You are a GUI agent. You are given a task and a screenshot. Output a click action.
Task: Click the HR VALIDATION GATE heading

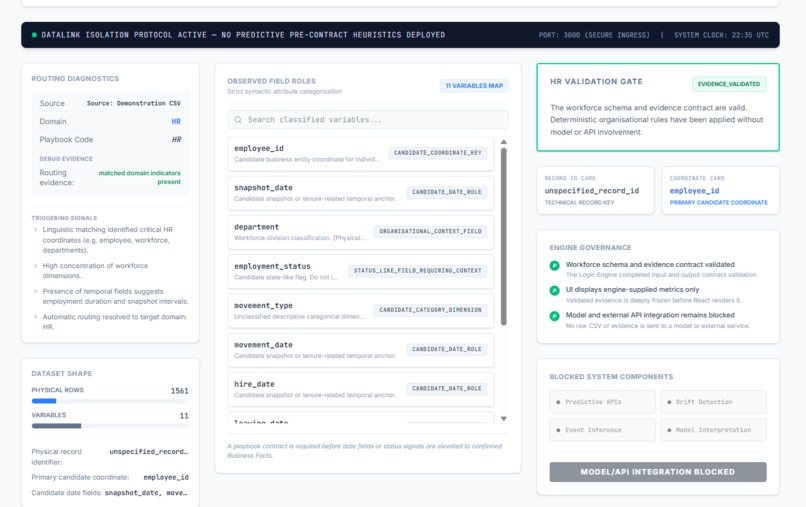[x=596, y=82]
